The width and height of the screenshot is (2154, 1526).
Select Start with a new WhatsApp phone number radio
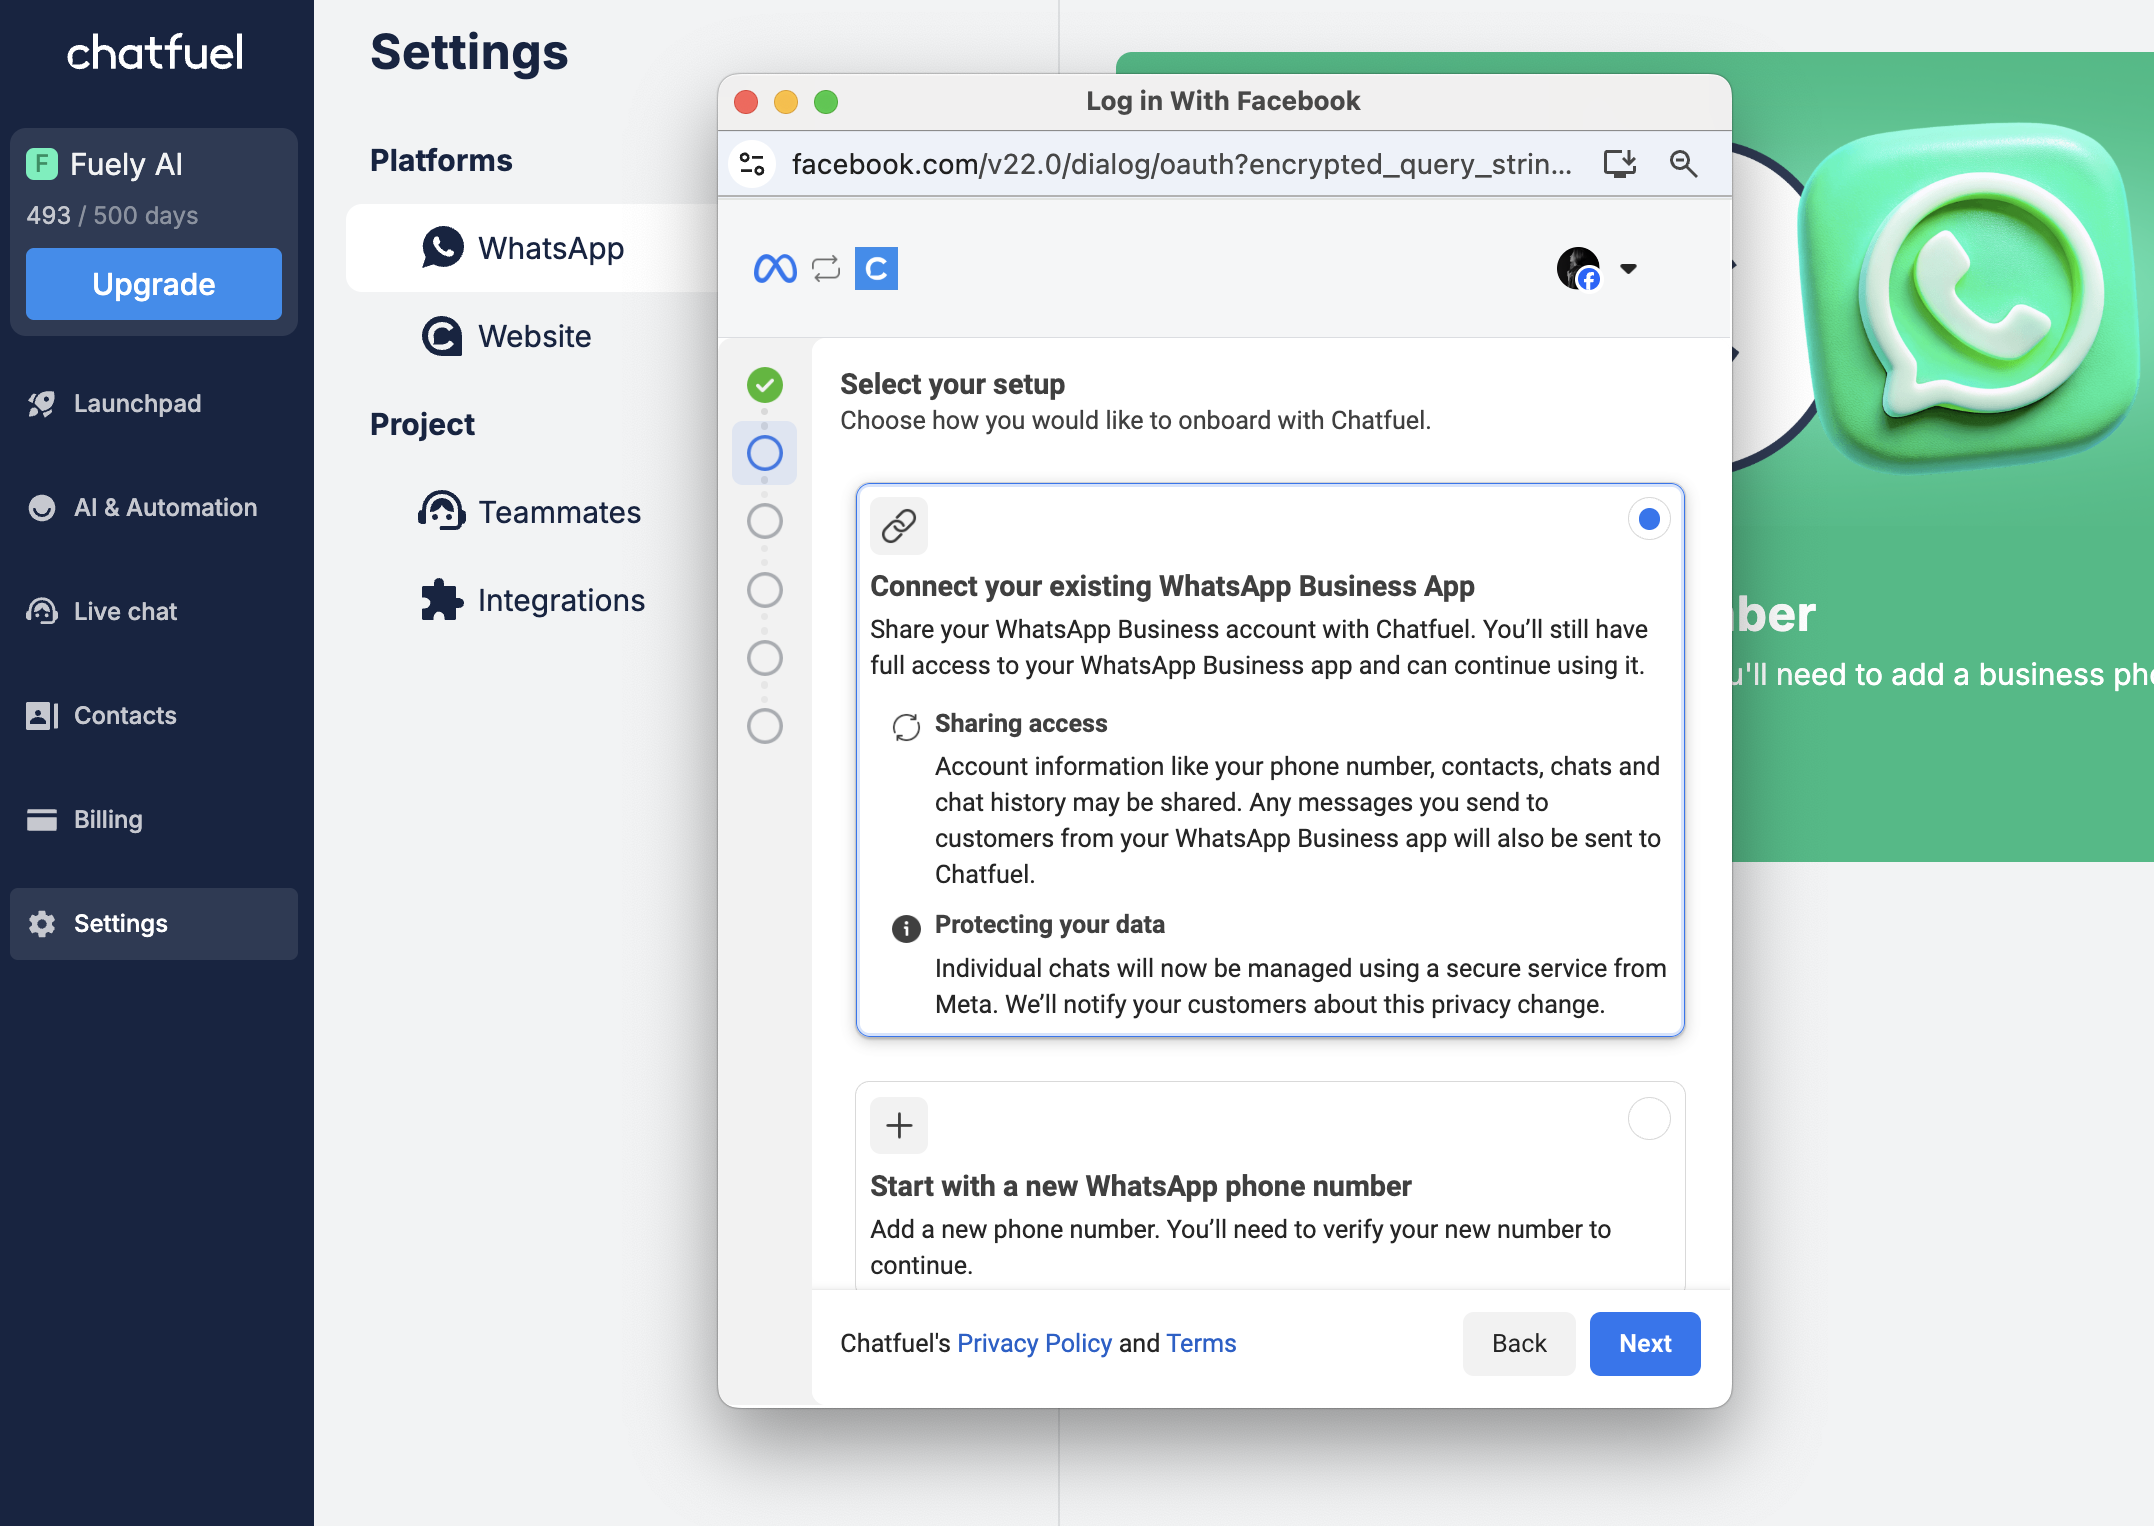click(1649, 1119)
